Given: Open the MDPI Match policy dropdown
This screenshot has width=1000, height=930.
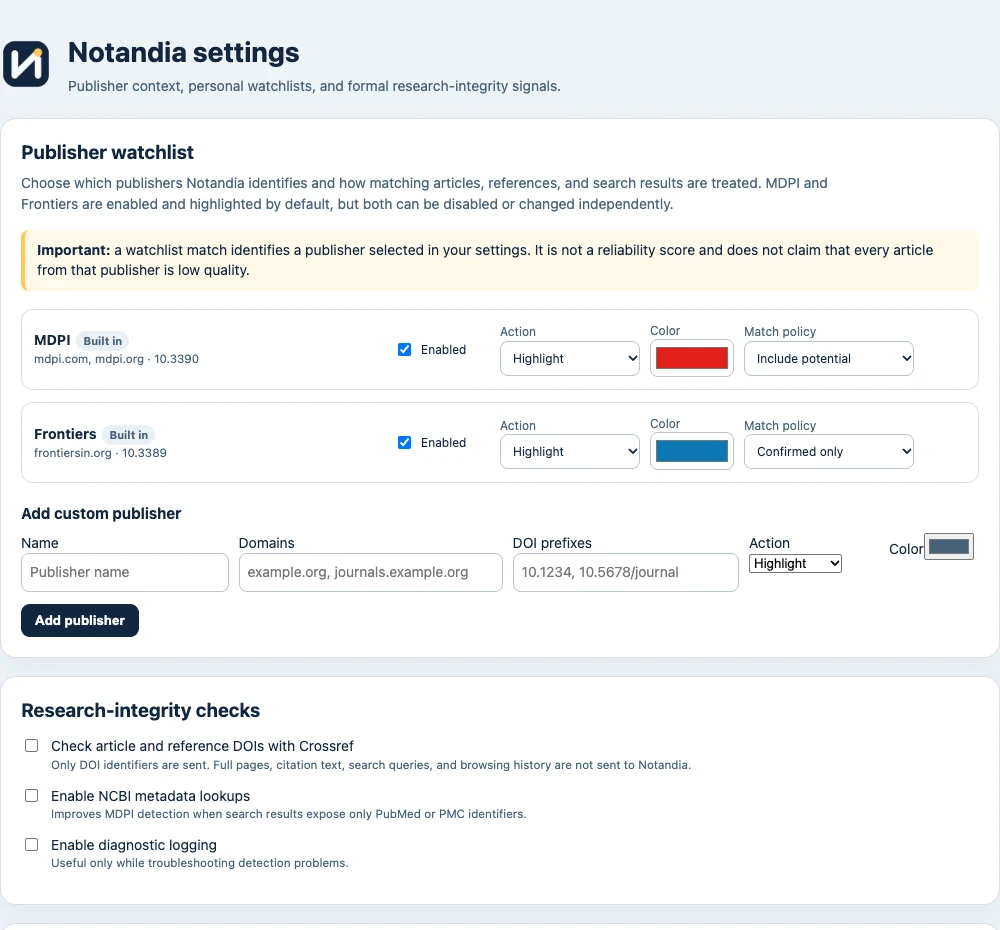Looking at the screenshot, I should pyautogui.click(x=828, y=358).
